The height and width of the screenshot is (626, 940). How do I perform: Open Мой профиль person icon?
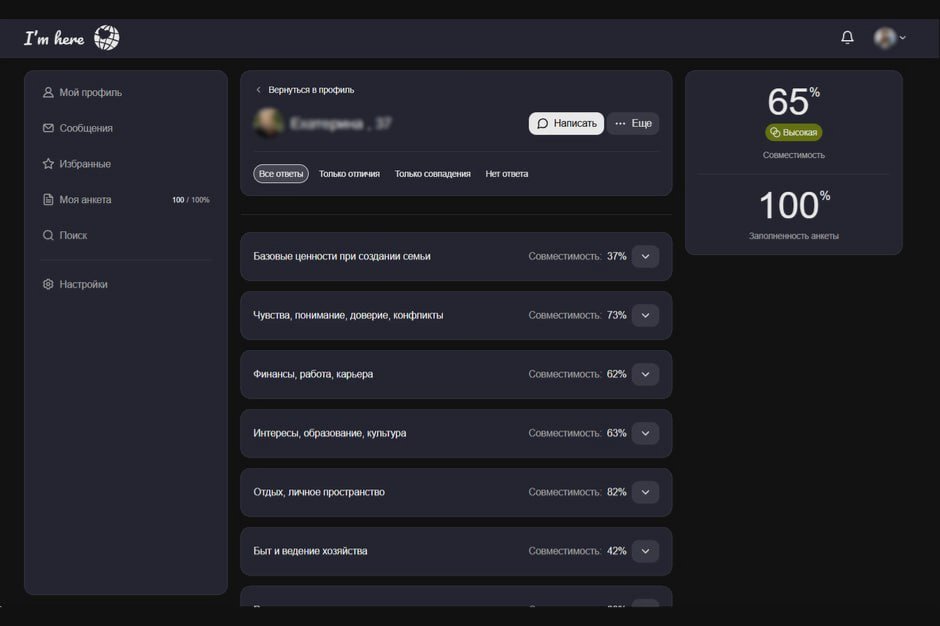(x=48, y=92)
